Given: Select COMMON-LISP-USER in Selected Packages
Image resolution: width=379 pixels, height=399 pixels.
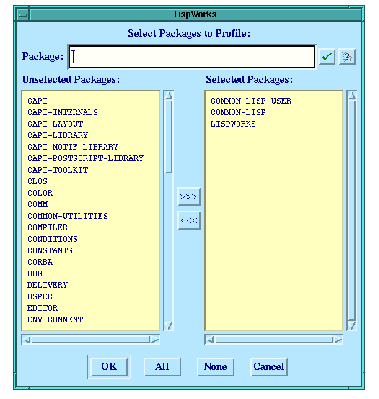Looking at the screenshot, I should pyautogui.click(x=251, y=101).
